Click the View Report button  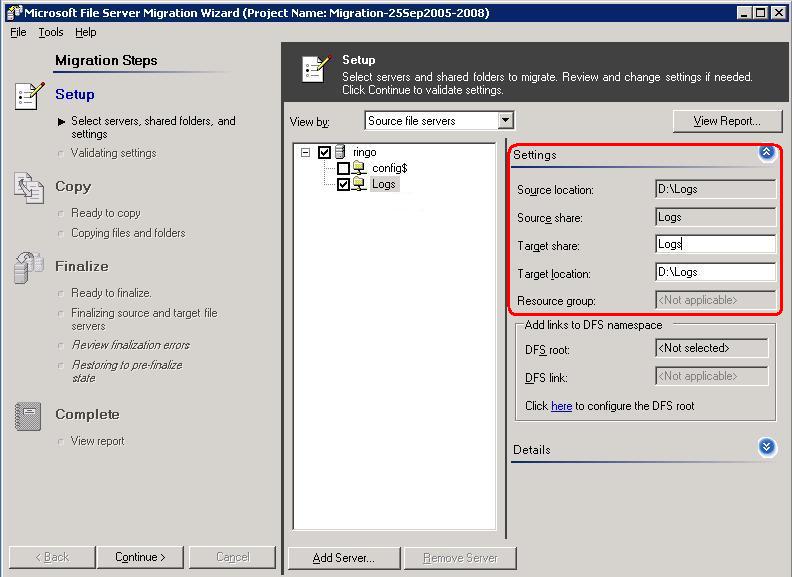[x=727, y=121]
